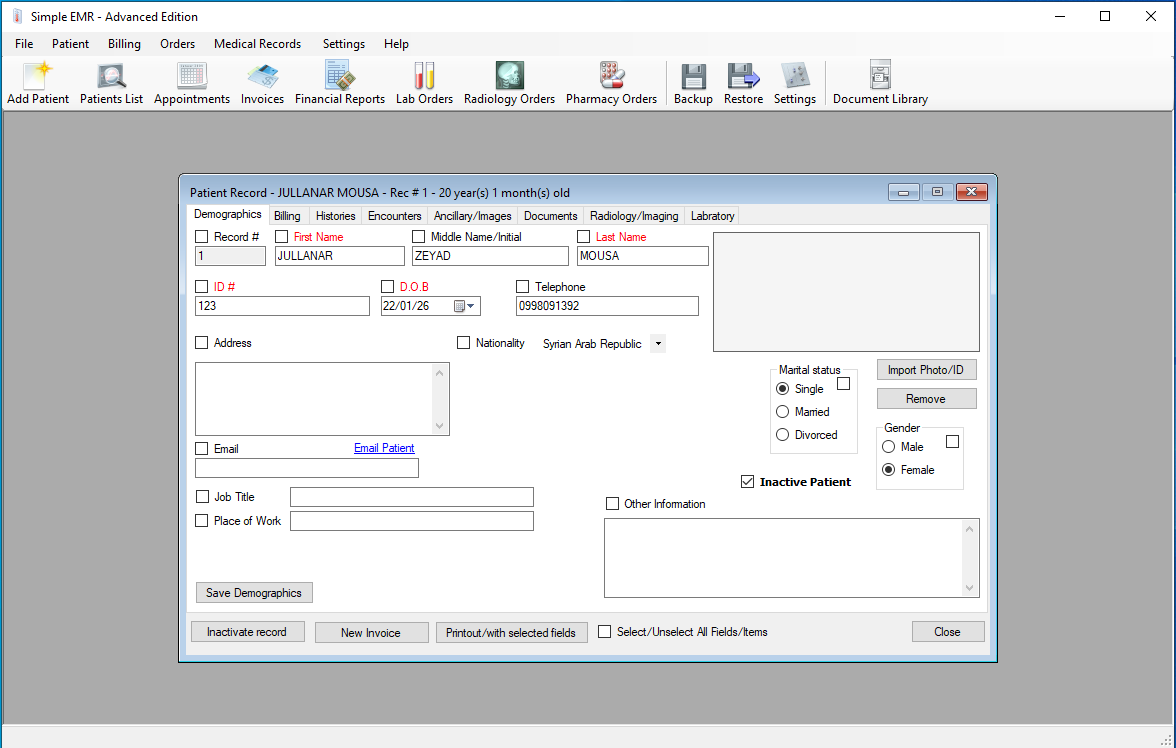This screenshot has height=748, width=1176.
Task: Open Radiology Orders
Action: point(509,82)
